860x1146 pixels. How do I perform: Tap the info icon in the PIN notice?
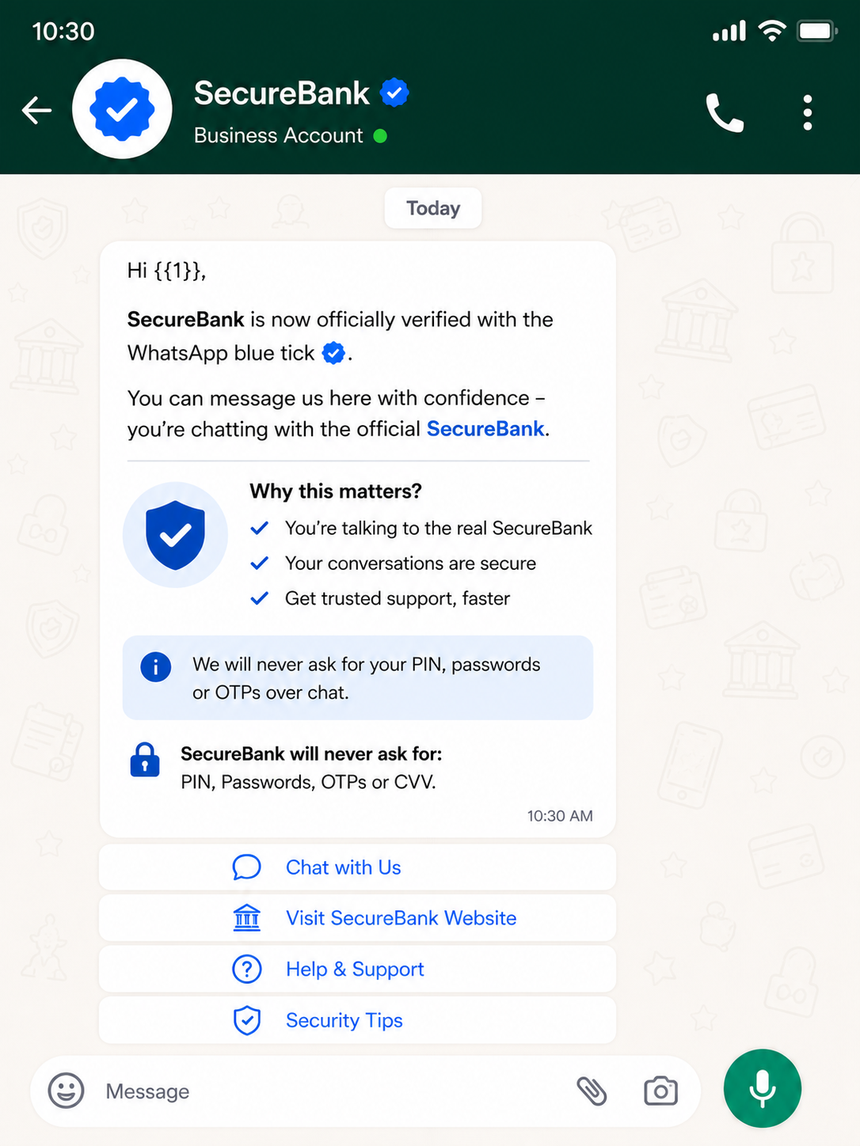pos(156,667)
